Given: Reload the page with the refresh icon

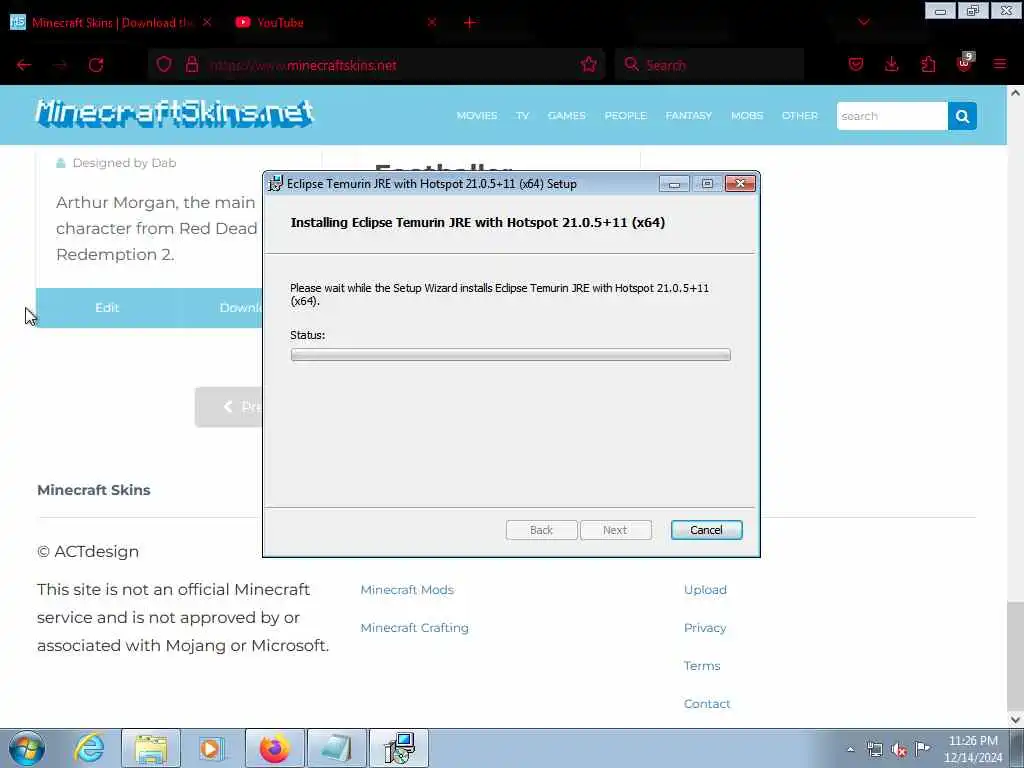Looking at the screenshot, I should click(x=96, y=65).
